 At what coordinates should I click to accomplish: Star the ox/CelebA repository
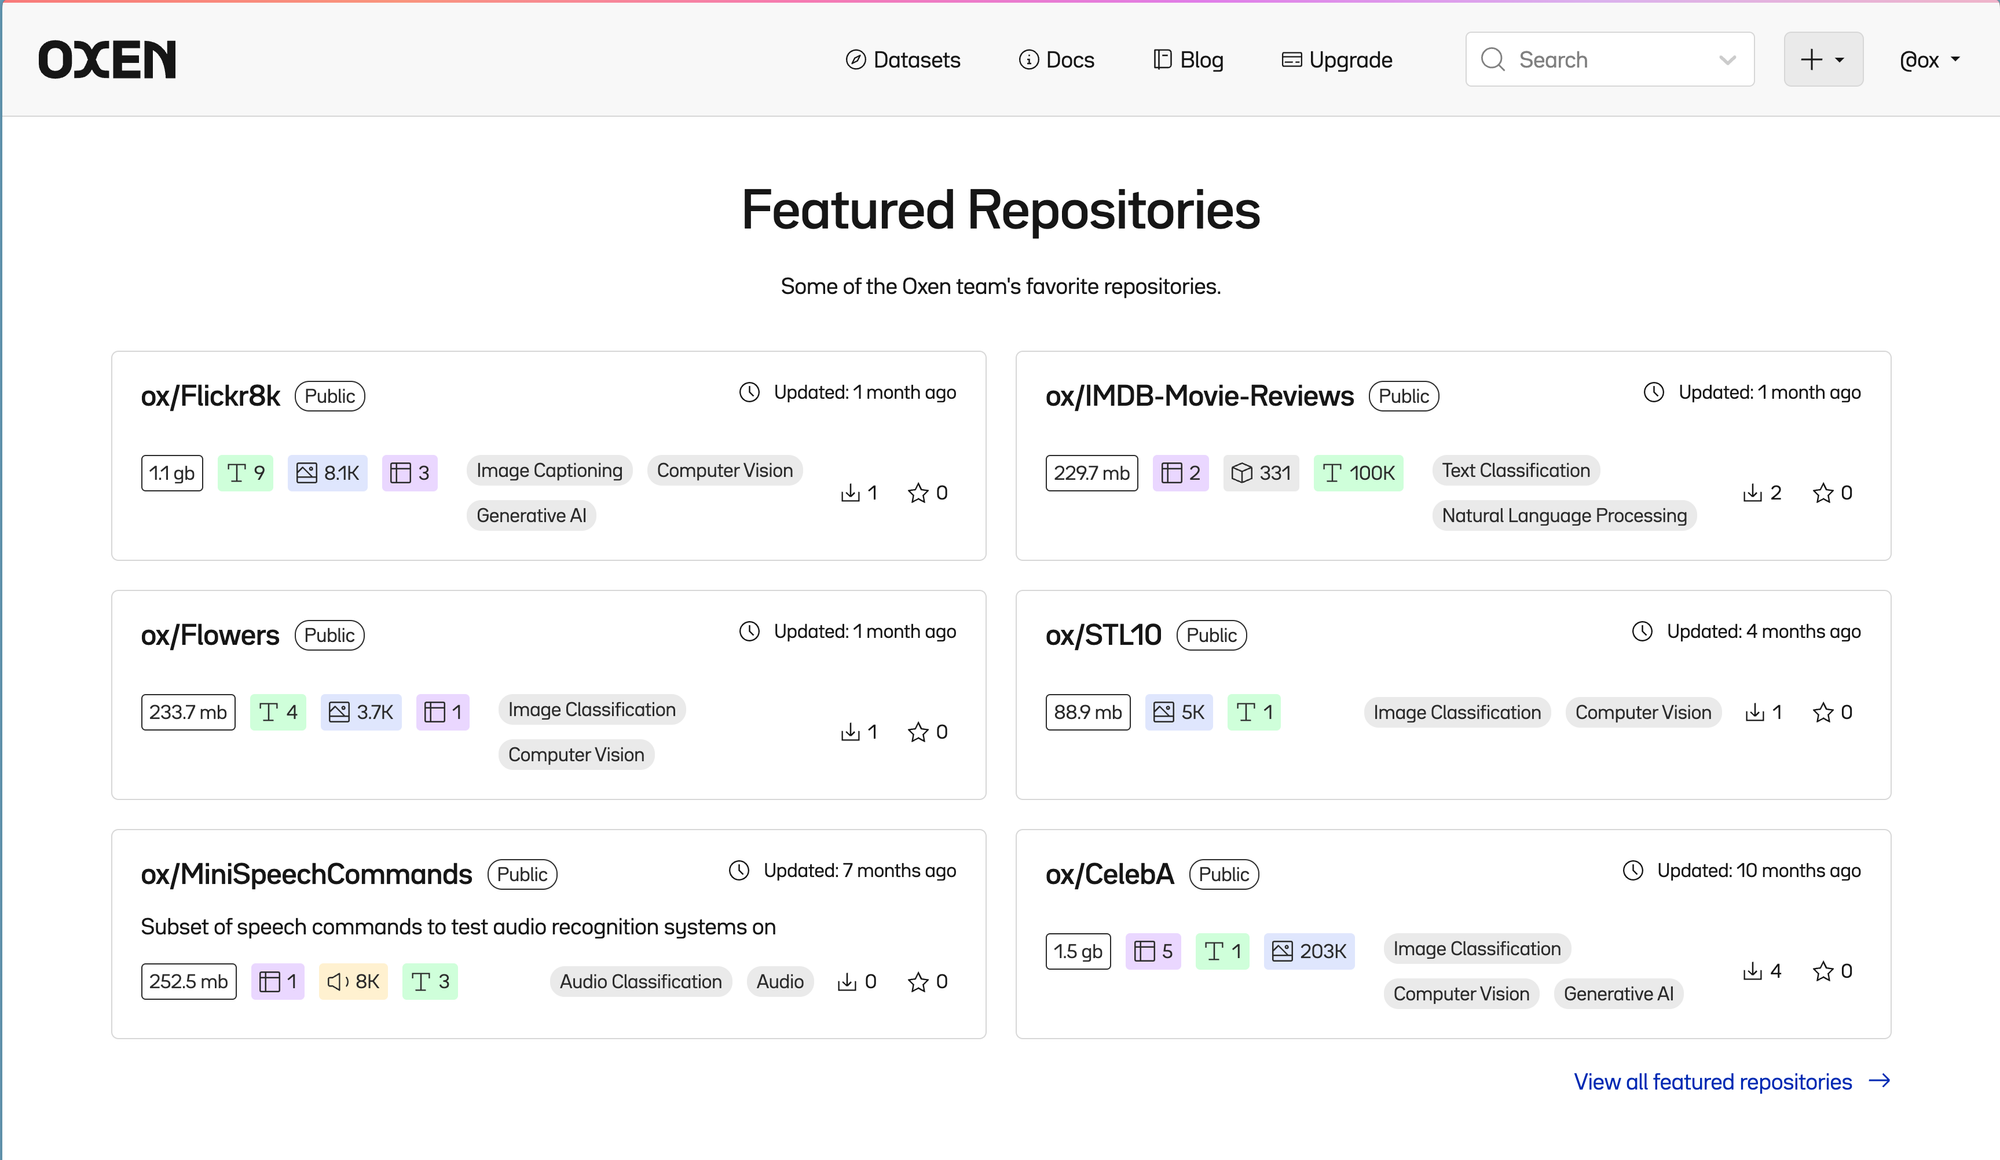1823,971
